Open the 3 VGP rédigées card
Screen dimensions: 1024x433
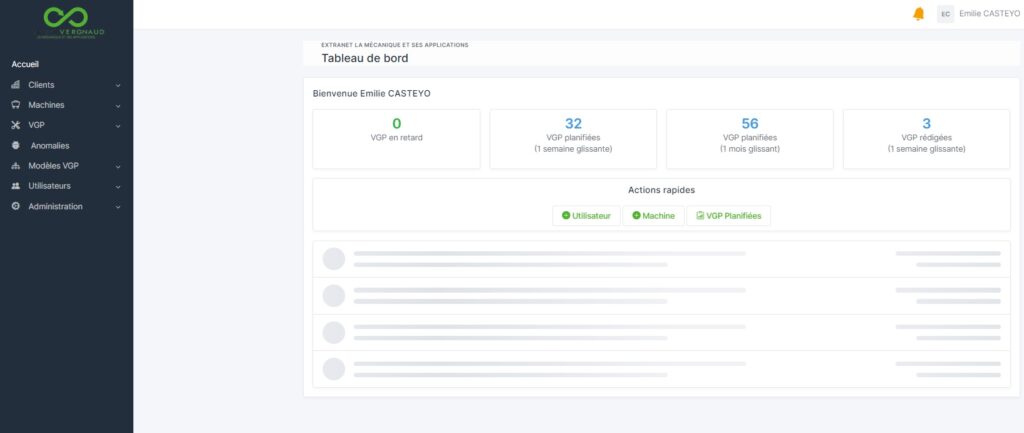[927, 139]
